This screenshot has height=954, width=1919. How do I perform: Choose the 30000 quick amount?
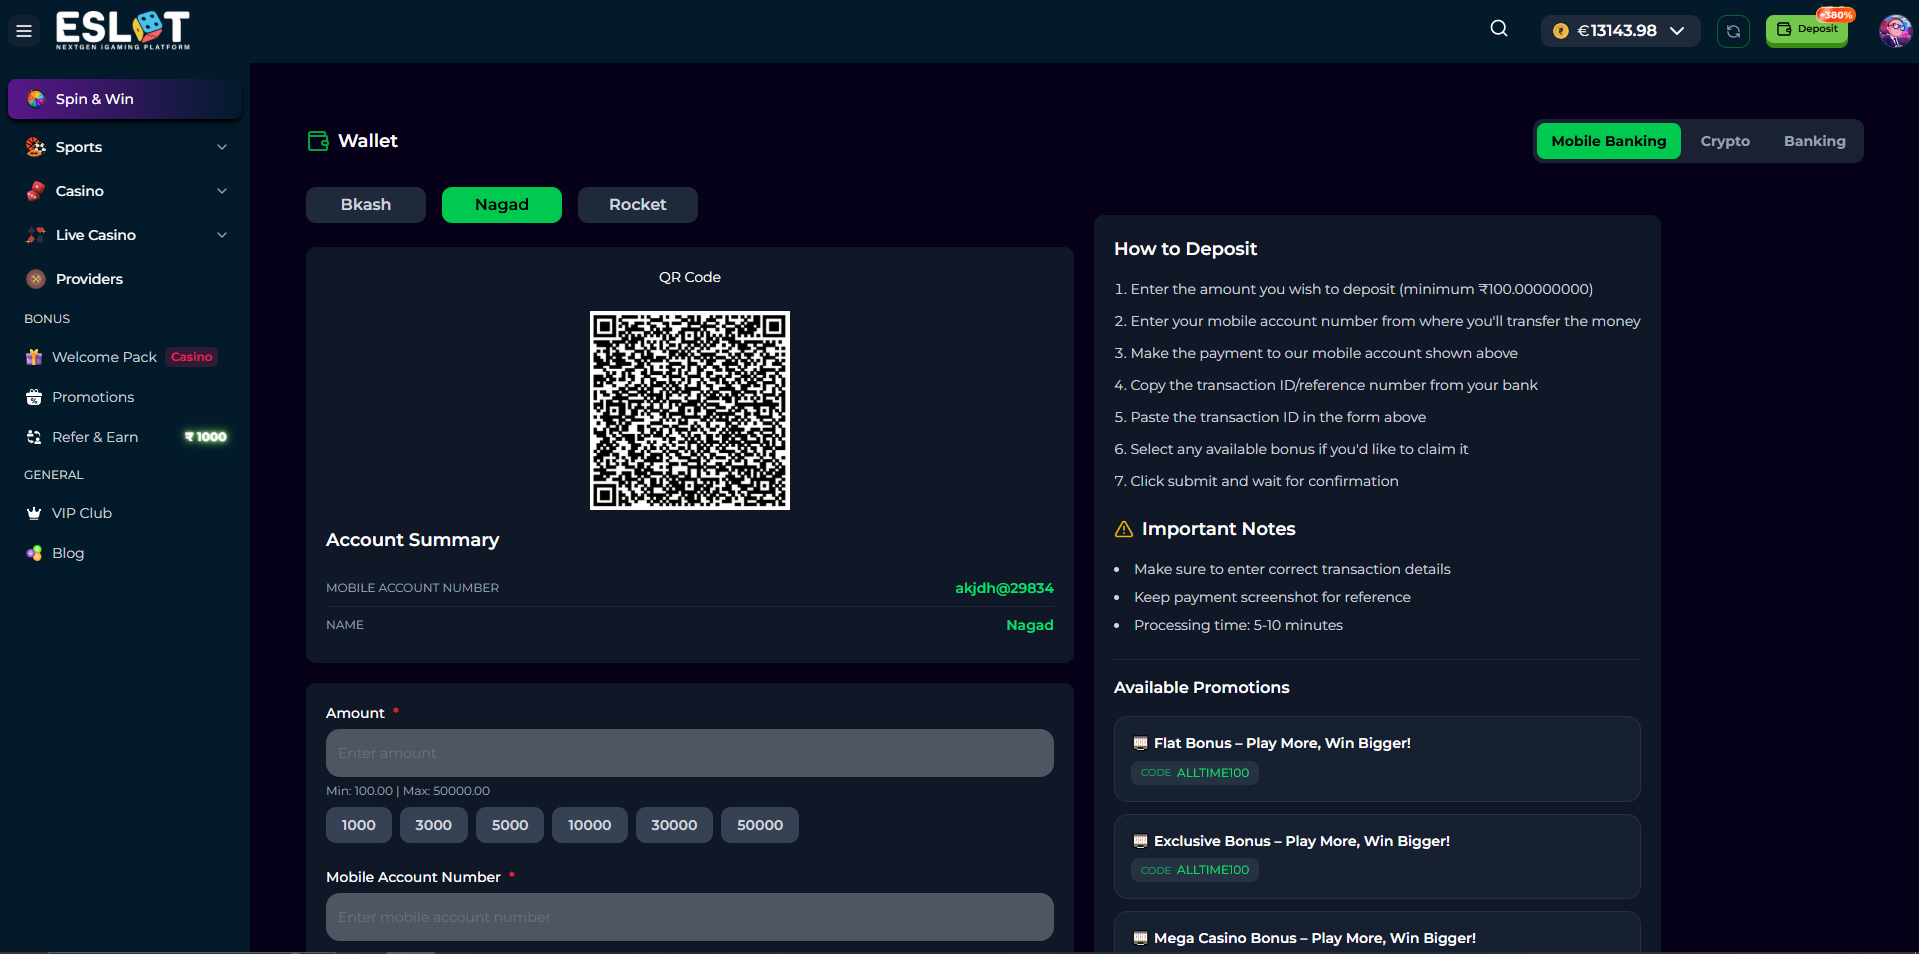point(674,825)
